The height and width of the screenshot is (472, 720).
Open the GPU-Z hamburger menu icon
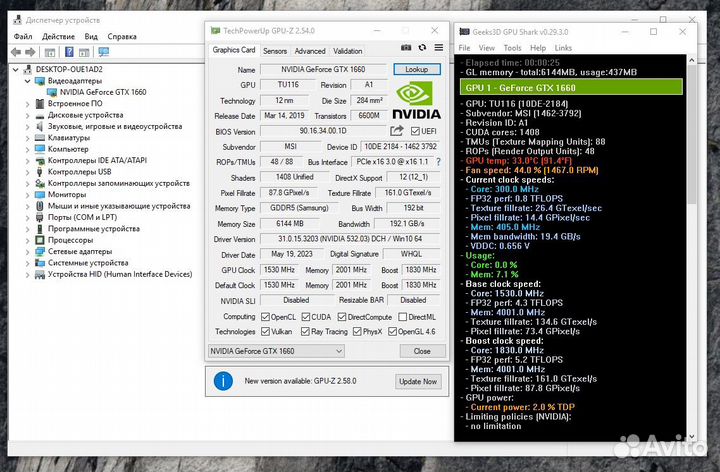439,48
